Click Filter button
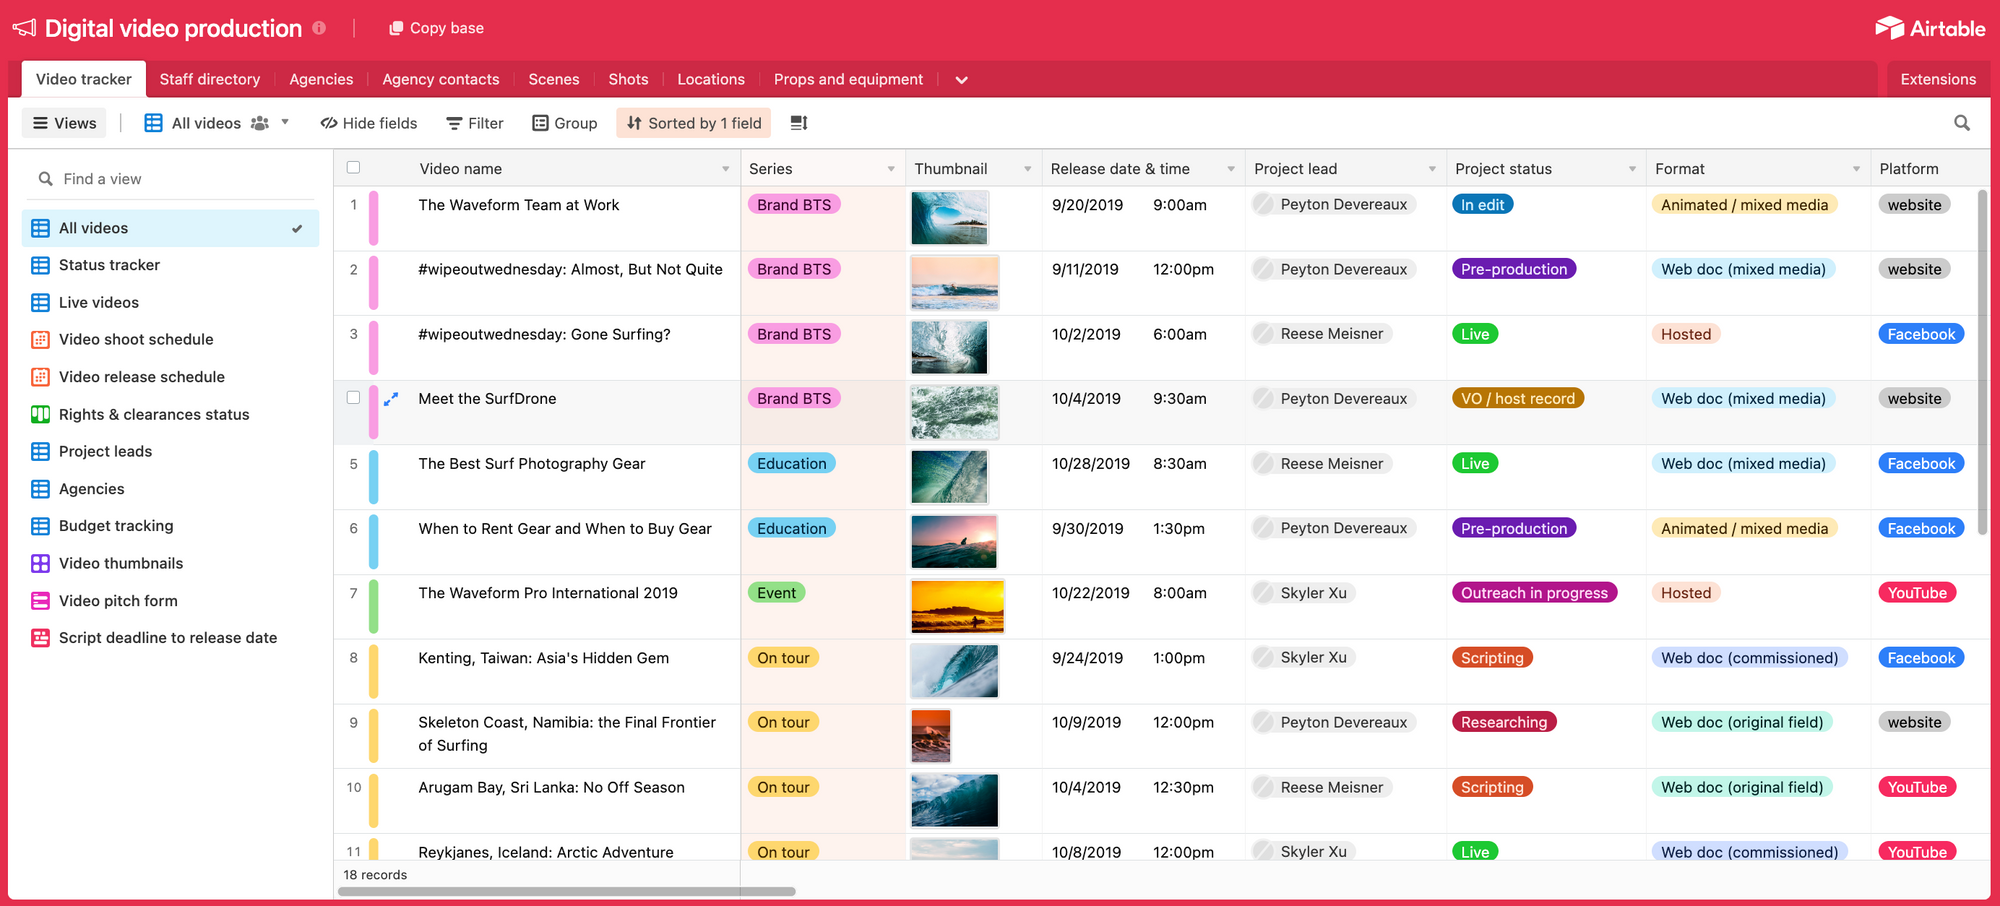Image resolution: width=2000 pixels, height=906 pixels. (x=475, y=123)
